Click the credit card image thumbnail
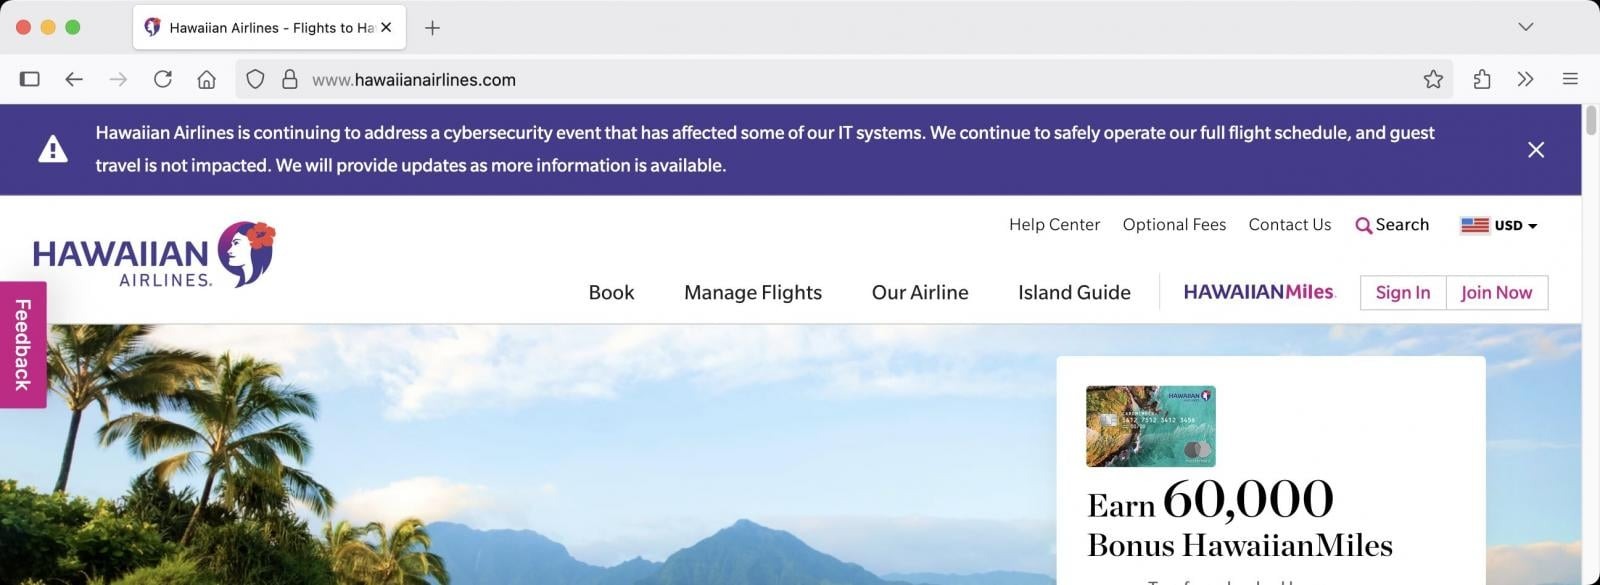This screenshot has height=585, width=1600. (x=1150, y=426)
